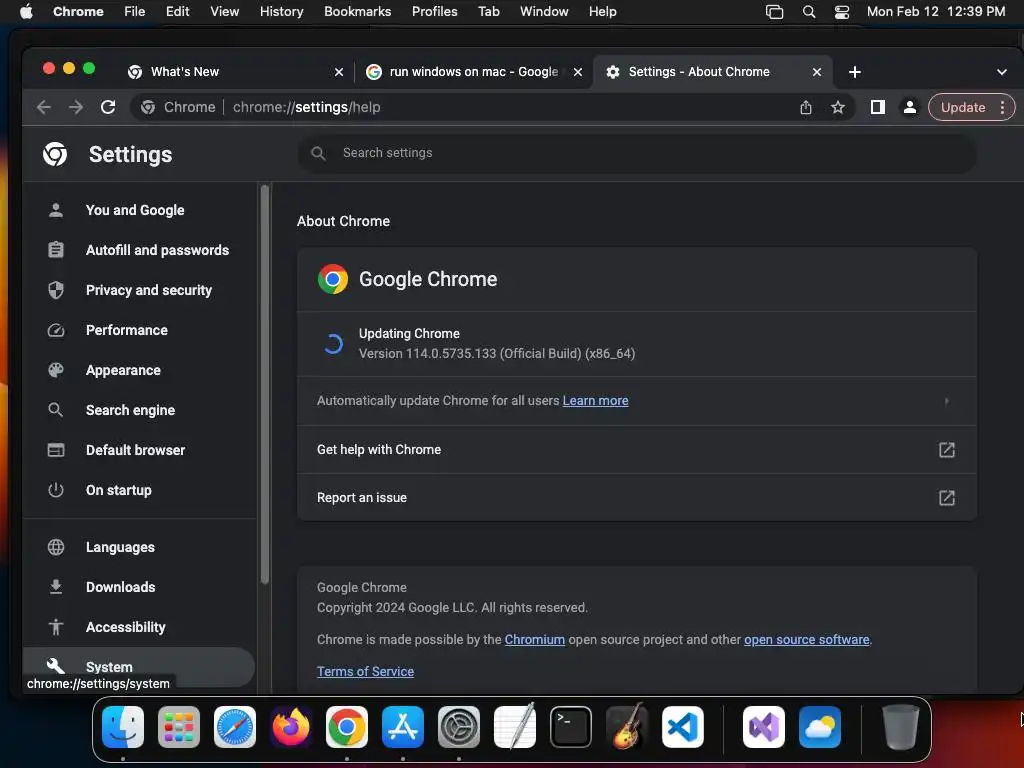Open the Profiles menu
This screenshot has height=768, width=1024.
pyautogui.click(x=434, y=11)
